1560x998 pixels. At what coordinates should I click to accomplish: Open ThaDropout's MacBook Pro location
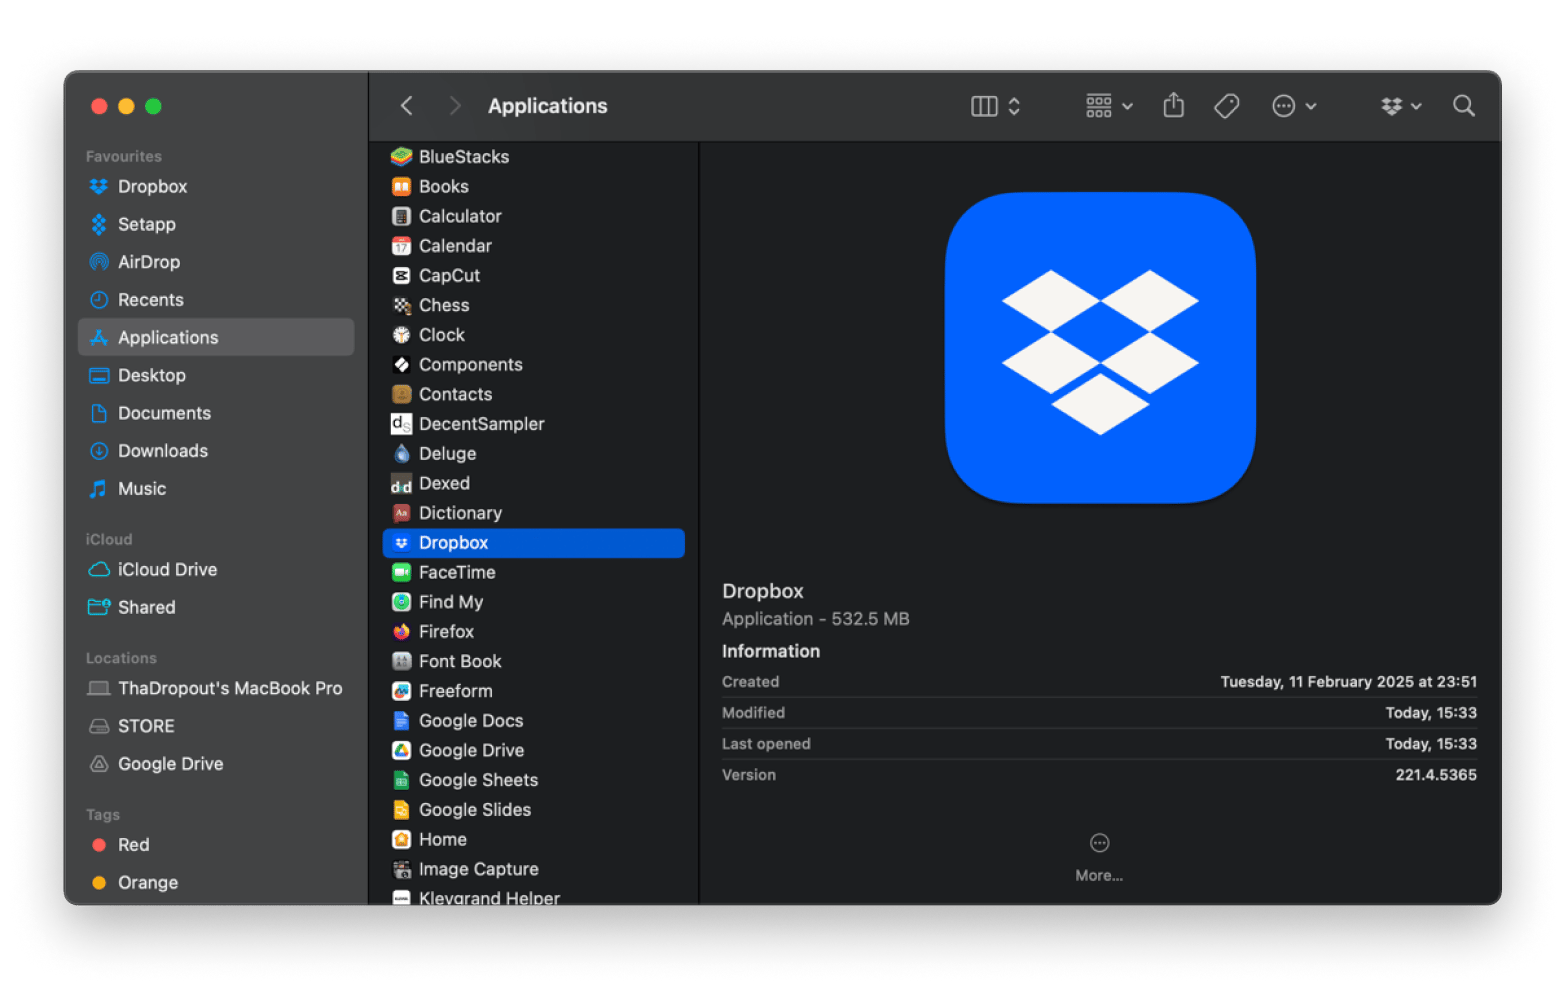(229, 689)
